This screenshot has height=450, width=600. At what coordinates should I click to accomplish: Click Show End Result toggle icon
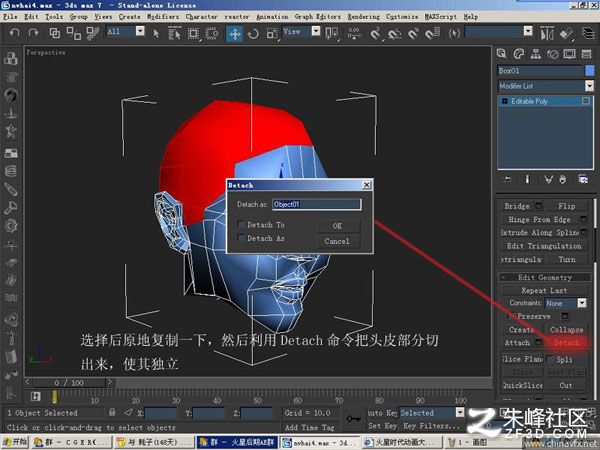click(527, 179)
